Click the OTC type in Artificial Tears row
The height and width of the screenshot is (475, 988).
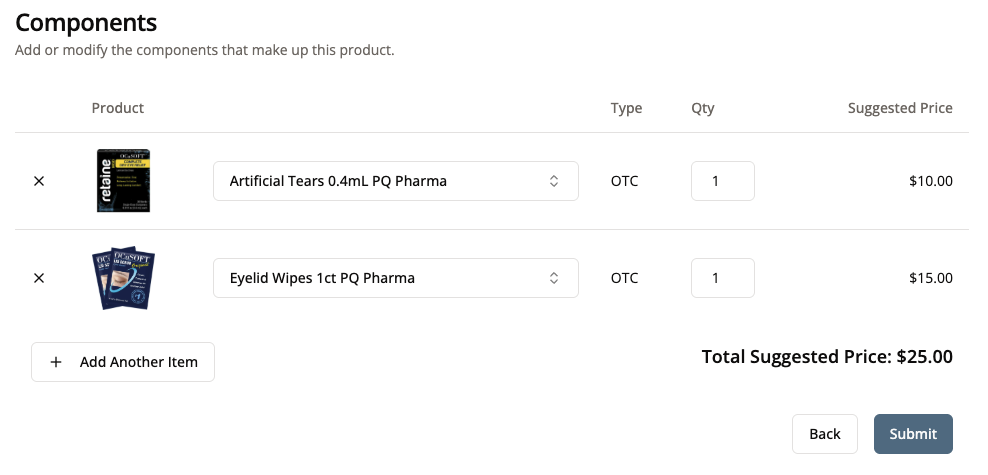[624, 181]
